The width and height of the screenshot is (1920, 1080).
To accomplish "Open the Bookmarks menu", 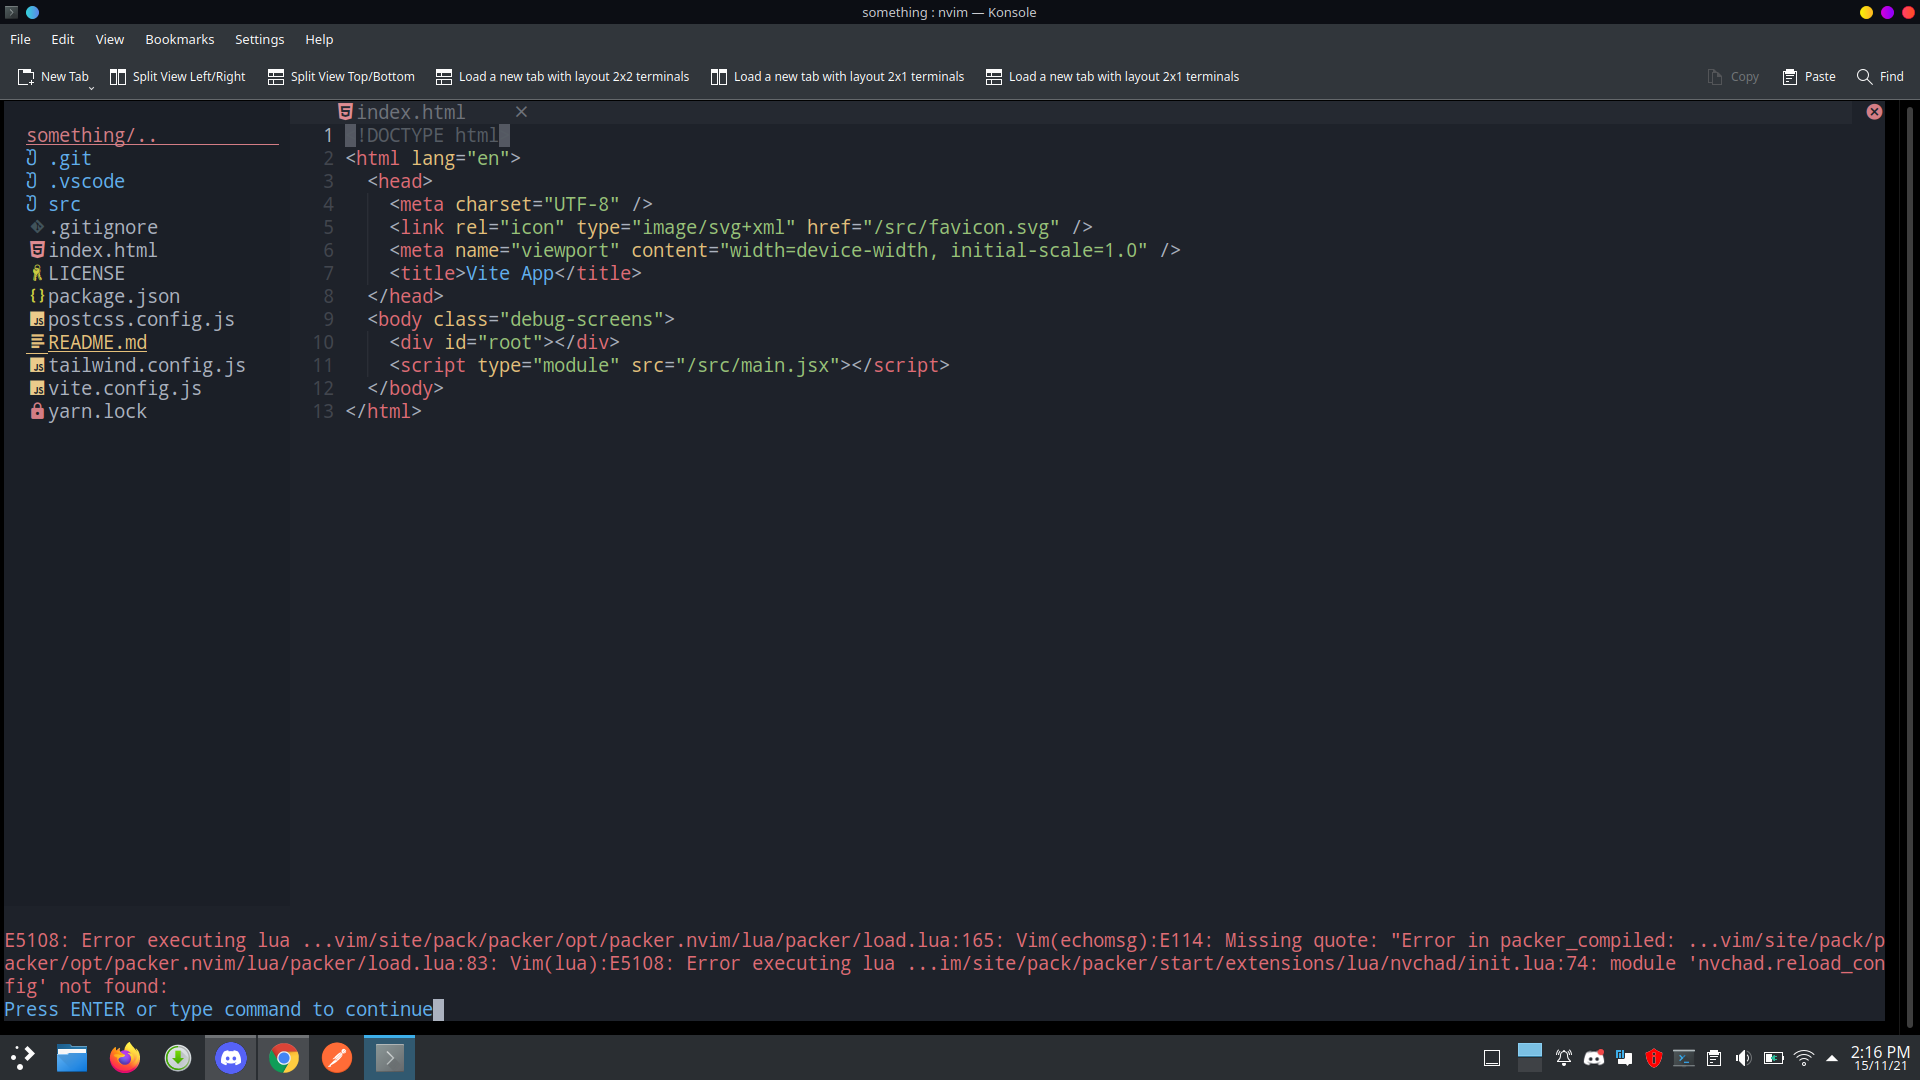I will [179, 39].
